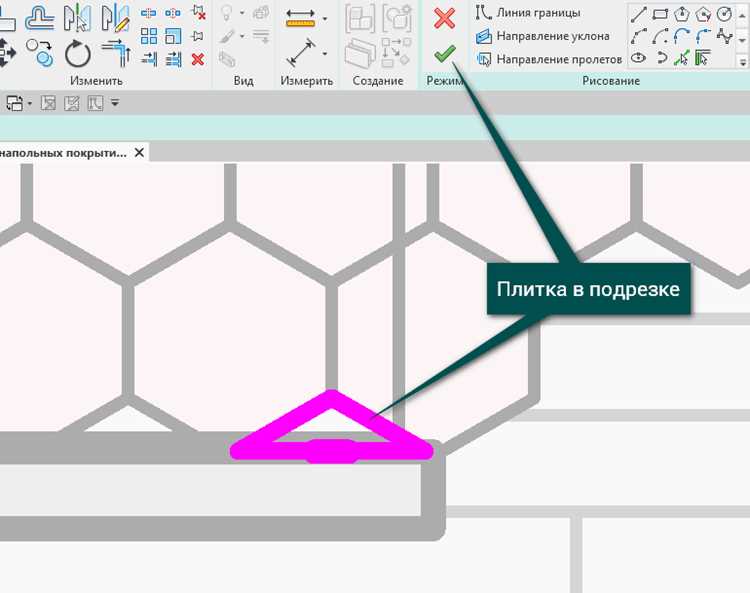Select the Array tool icon
This screenshot has width=750, height=593.
[x=149, y=36]
